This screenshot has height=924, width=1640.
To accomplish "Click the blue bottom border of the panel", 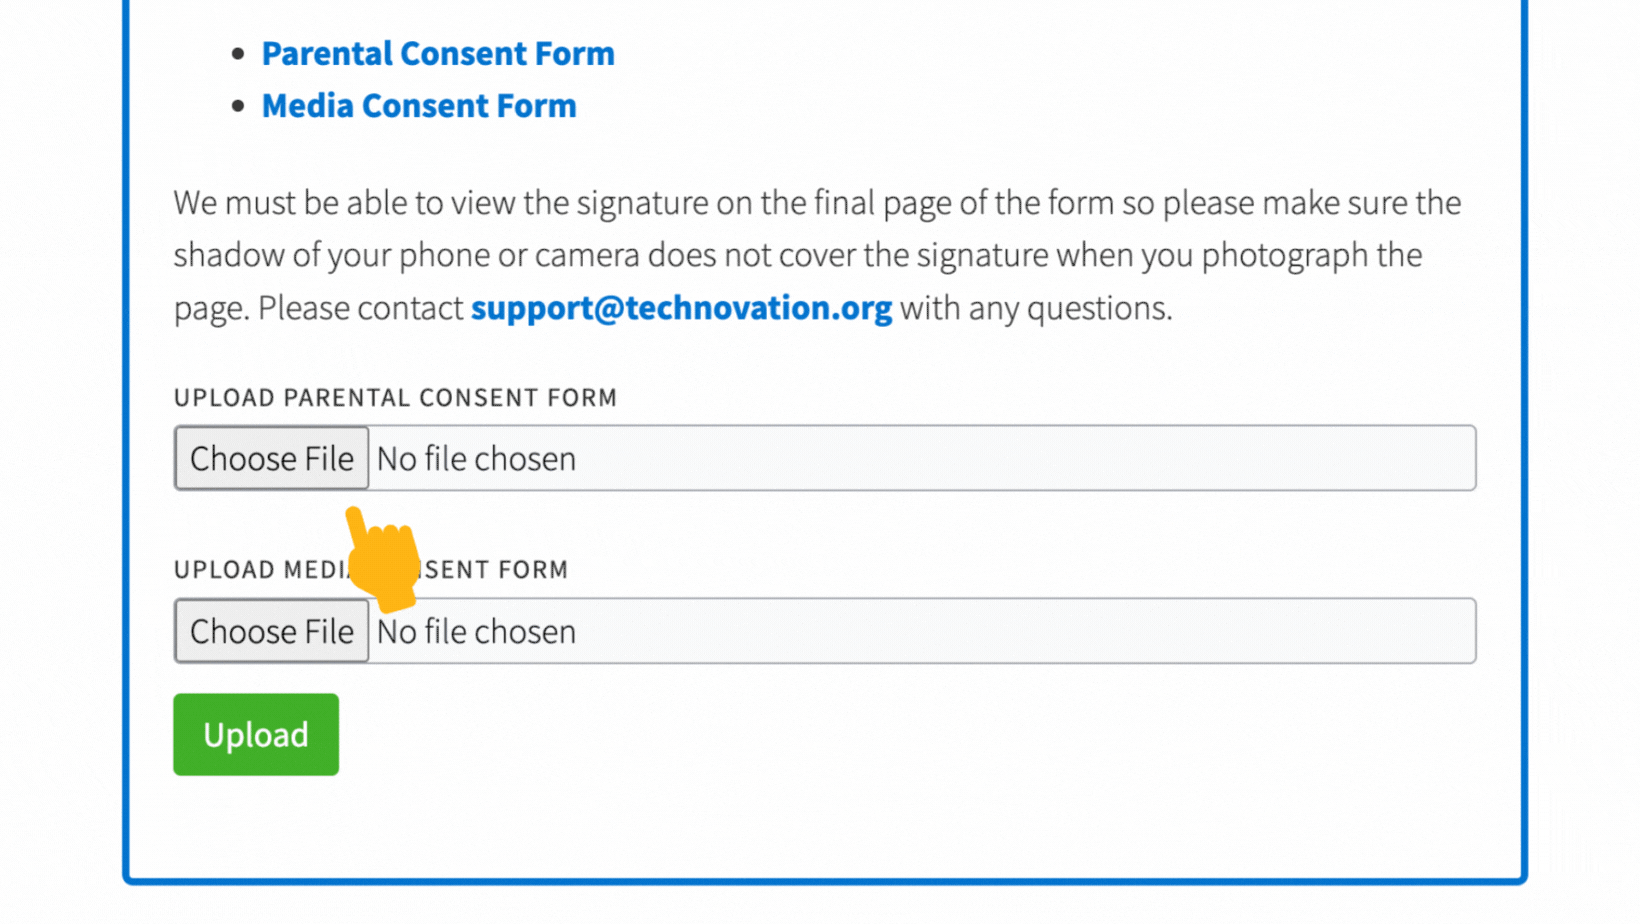I will click(825, 881).
